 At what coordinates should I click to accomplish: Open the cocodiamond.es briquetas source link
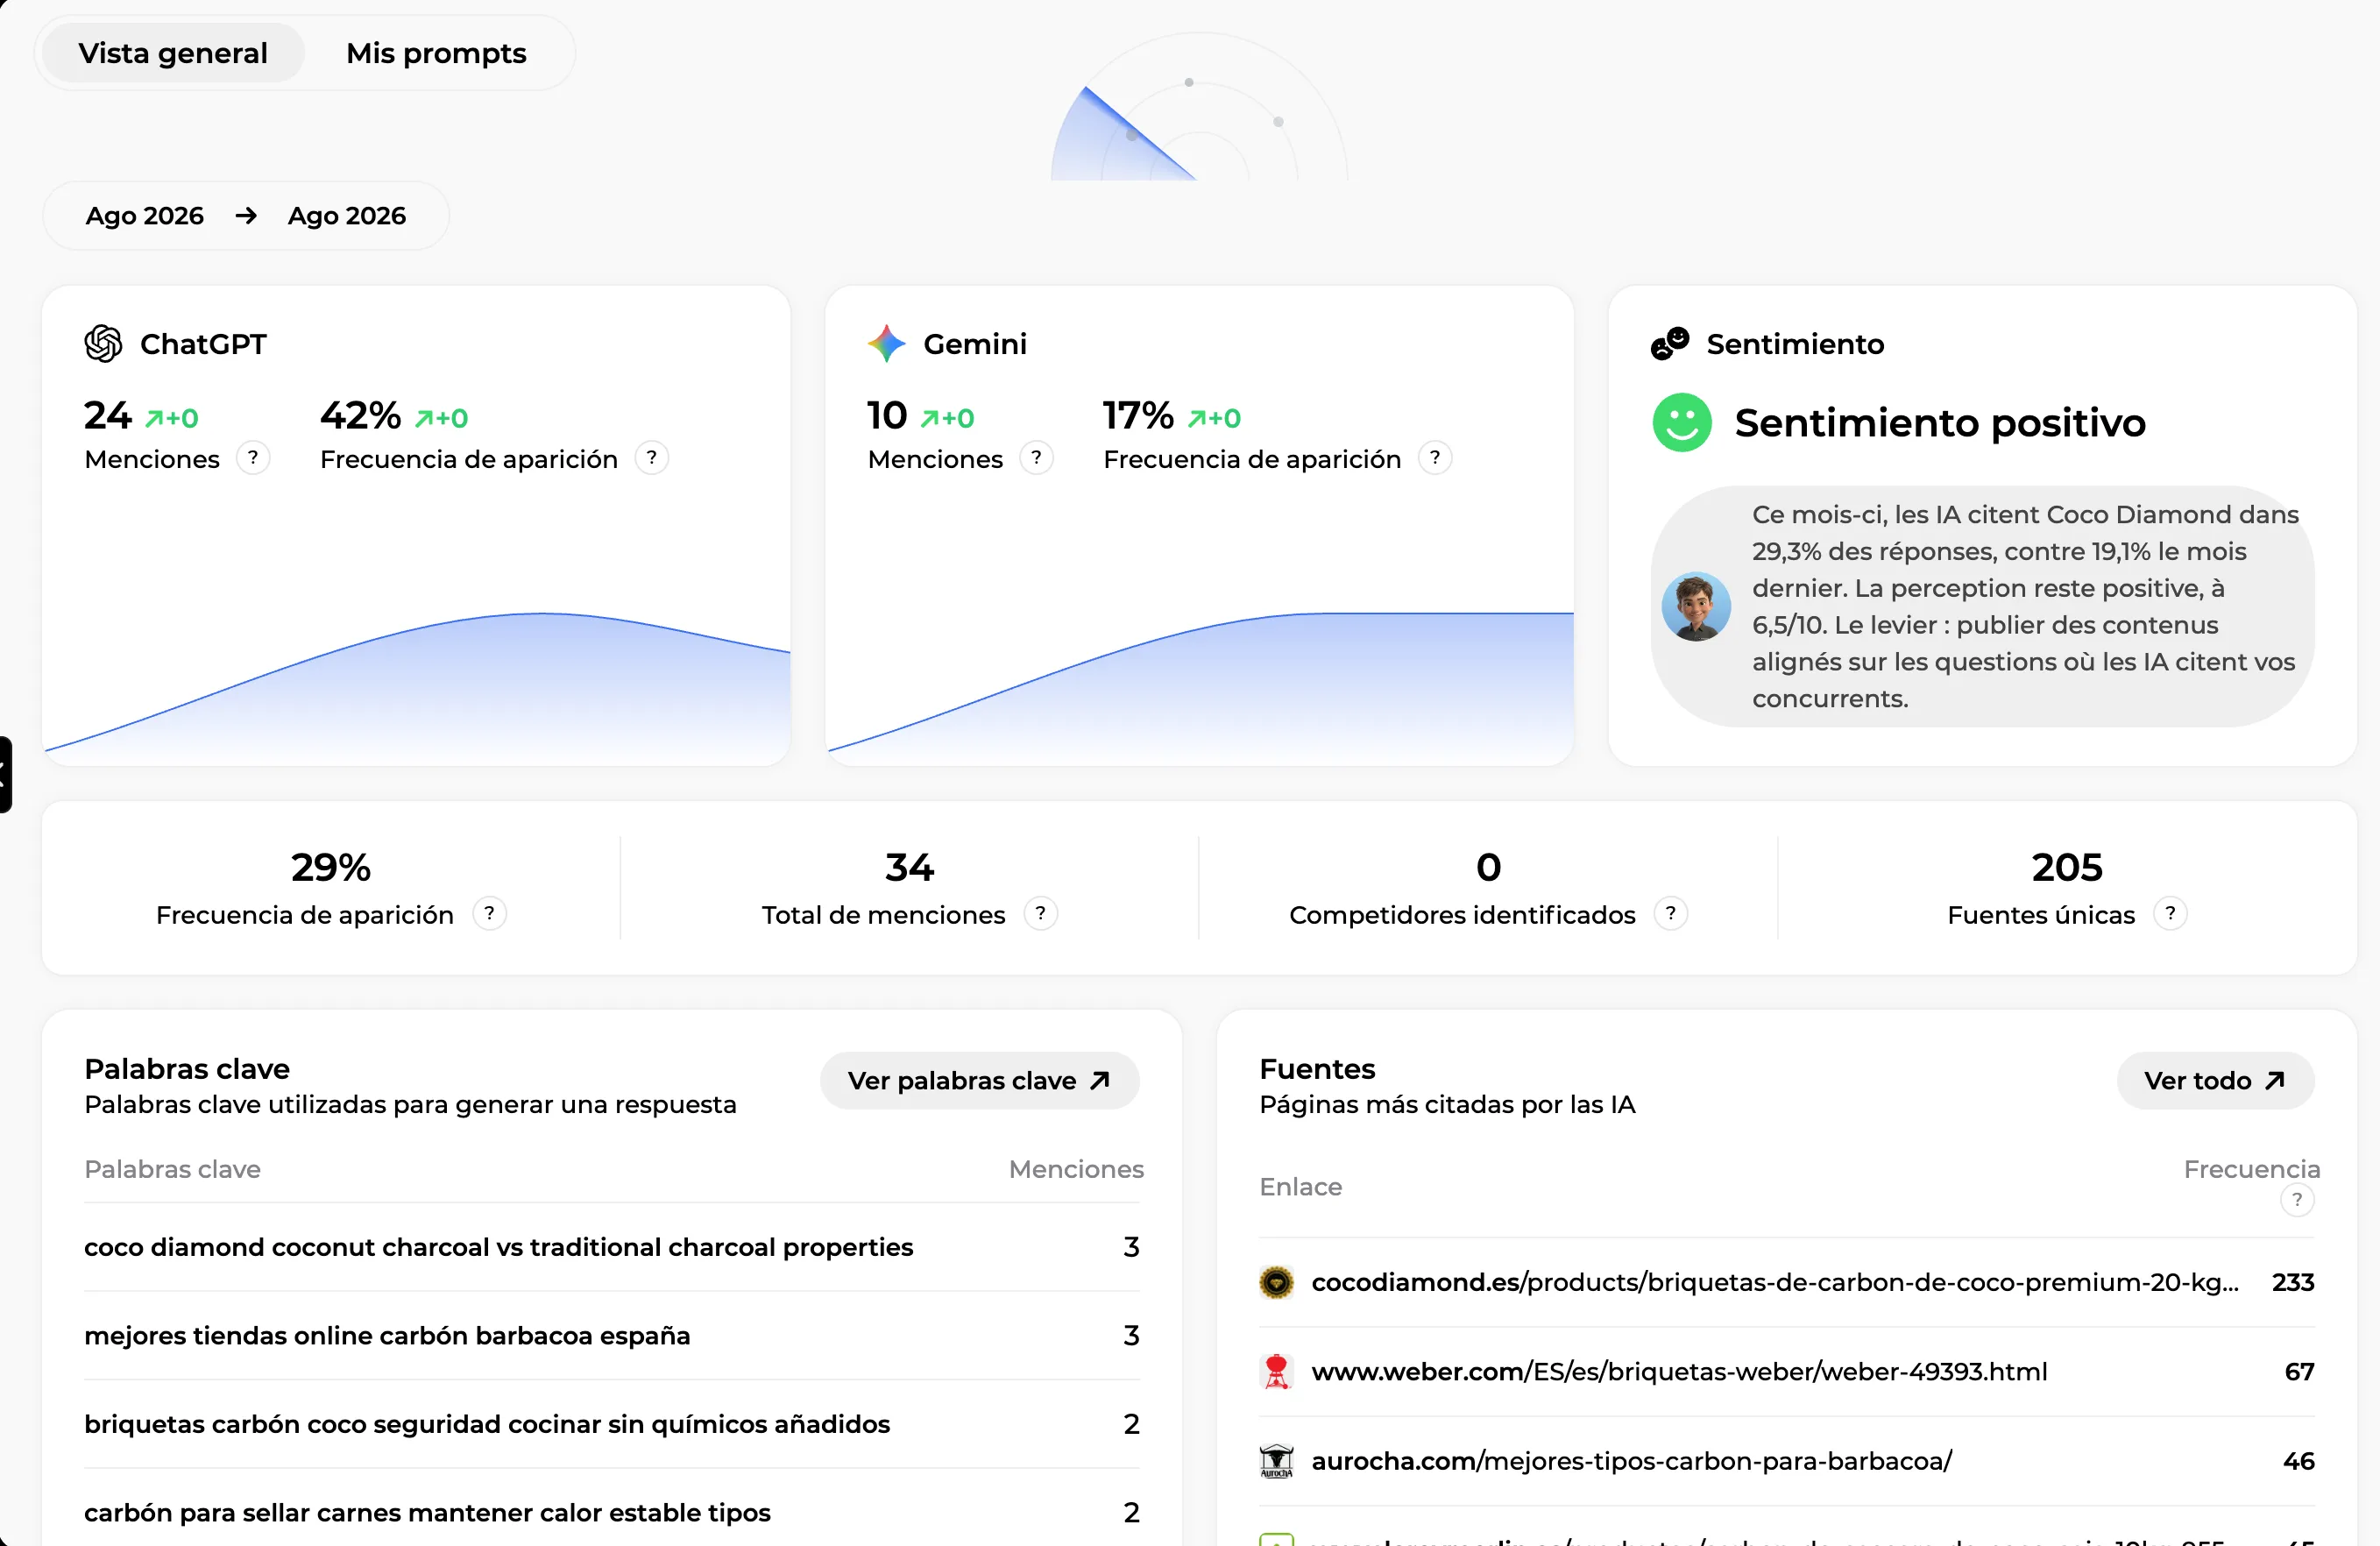(1775, 1283)
